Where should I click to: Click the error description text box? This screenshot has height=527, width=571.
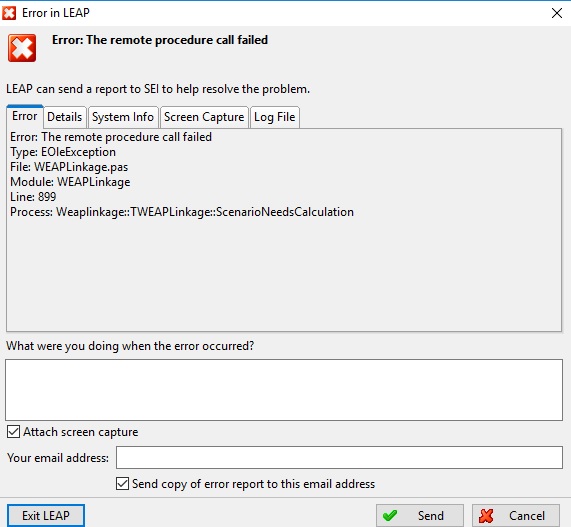(x=284, y=390)
